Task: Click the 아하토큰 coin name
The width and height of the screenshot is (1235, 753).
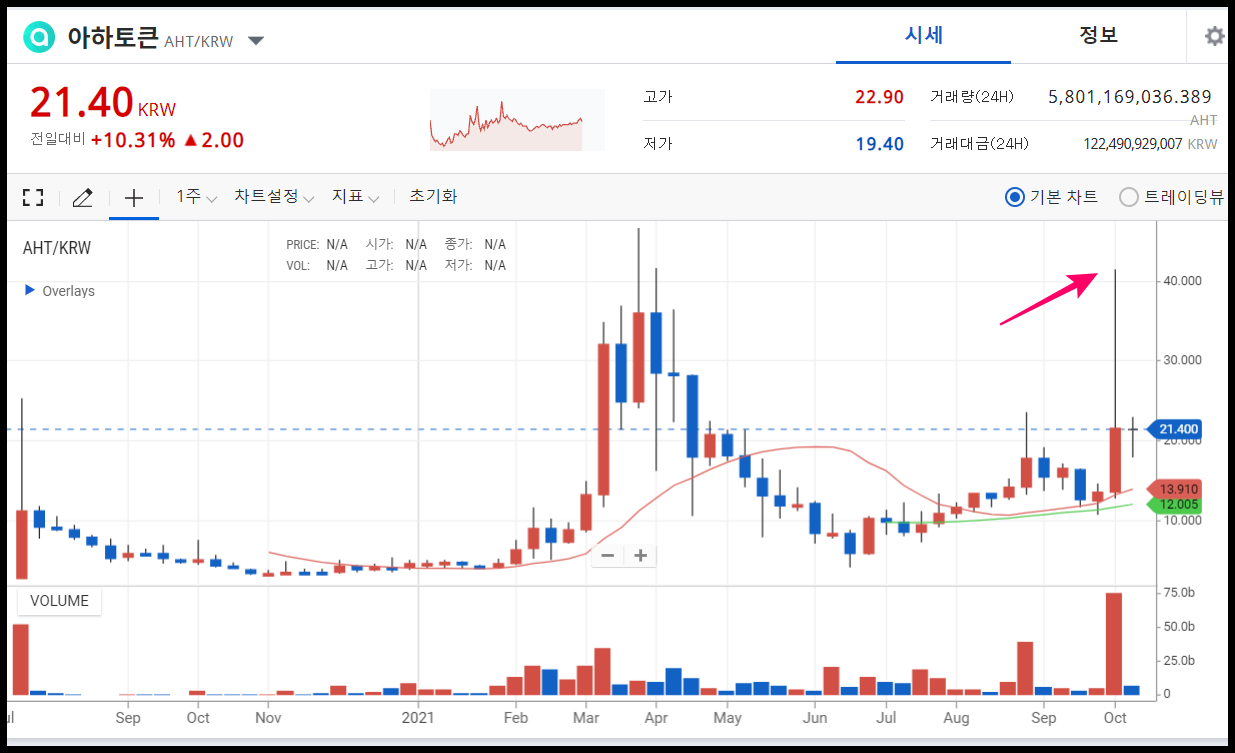Action: pos(113,38)
